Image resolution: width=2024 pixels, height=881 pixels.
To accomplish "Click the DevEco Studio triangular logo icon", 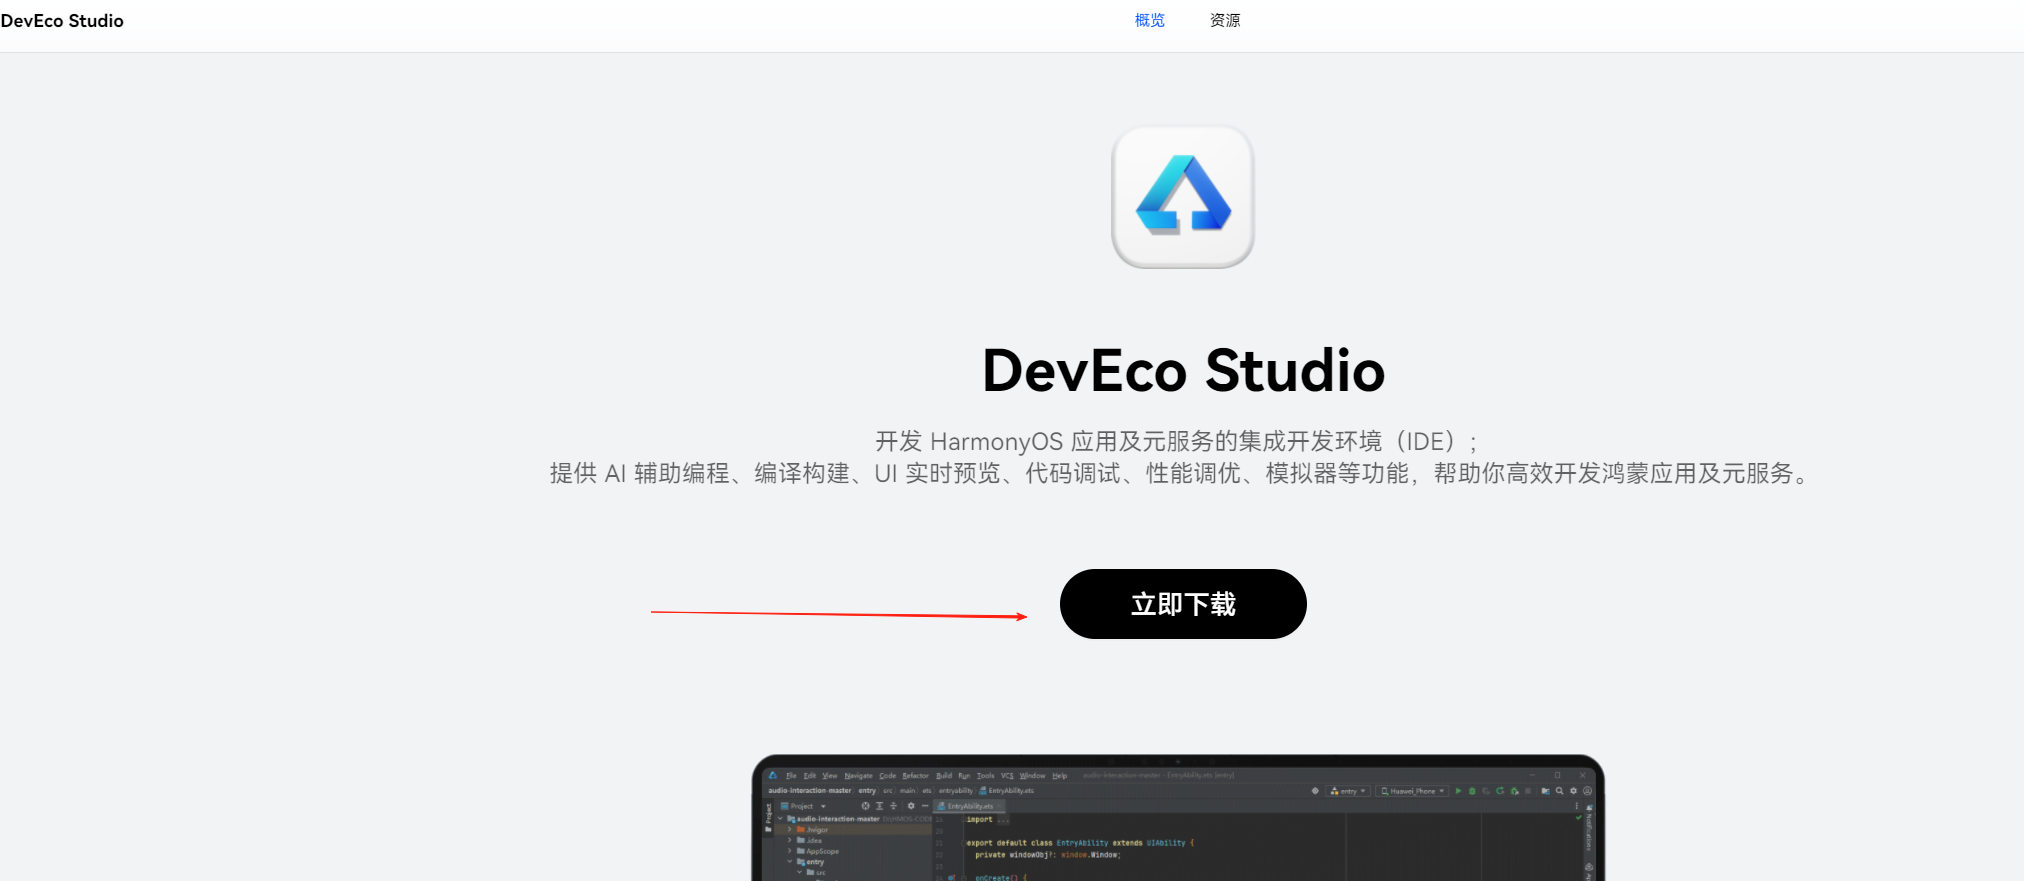I will point(1183,196).
